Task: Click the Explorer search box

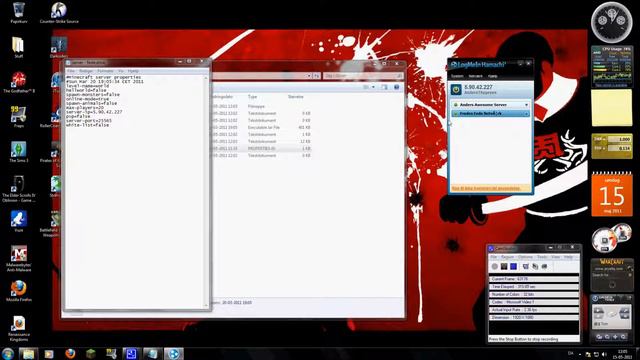Action: pyautogui.click(x=363, y=76)
